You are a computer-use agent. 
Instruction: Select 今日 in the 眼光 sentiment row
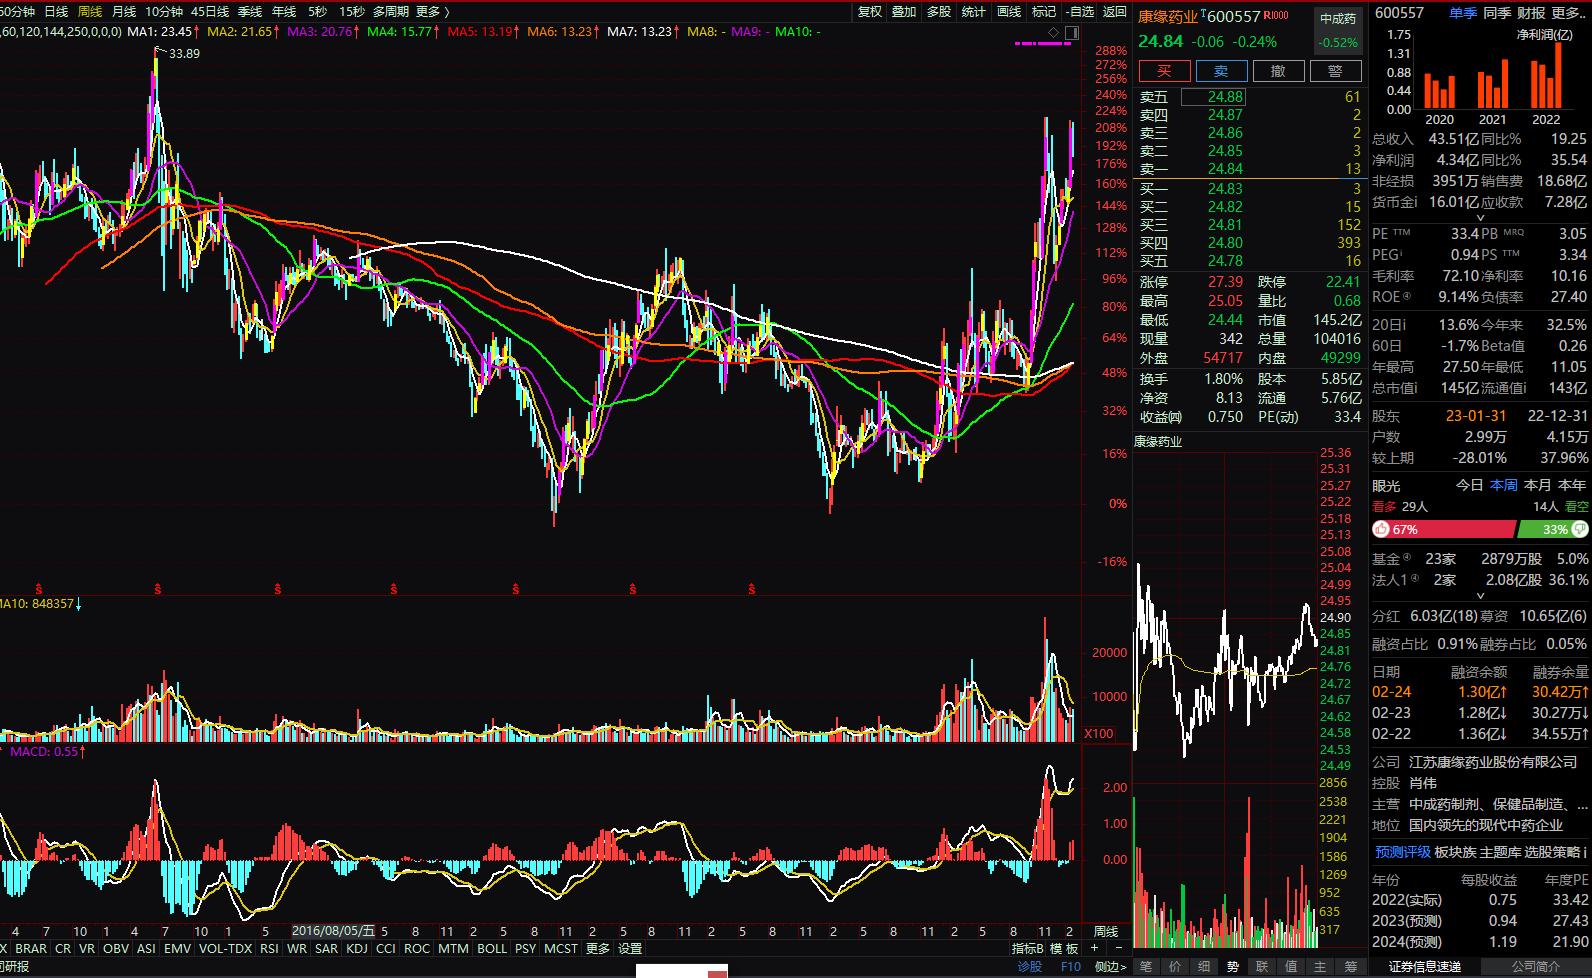click(1470, 485)
